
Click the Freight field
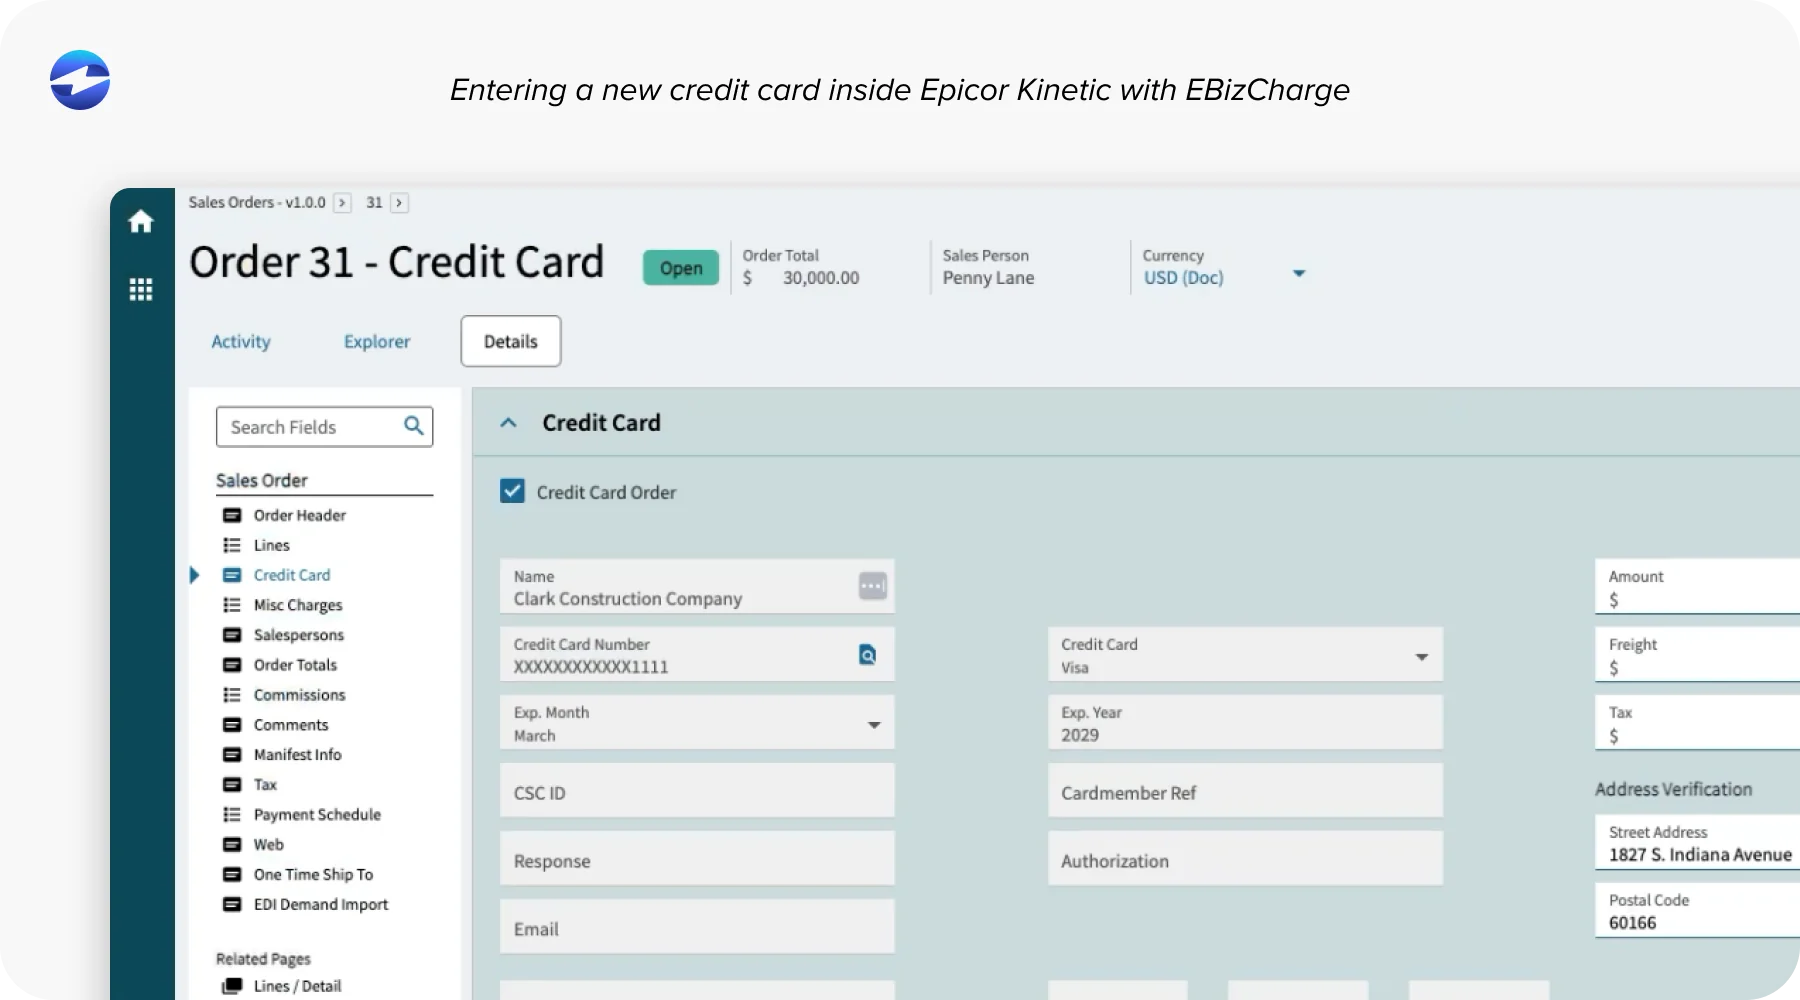coord(1697,655)
